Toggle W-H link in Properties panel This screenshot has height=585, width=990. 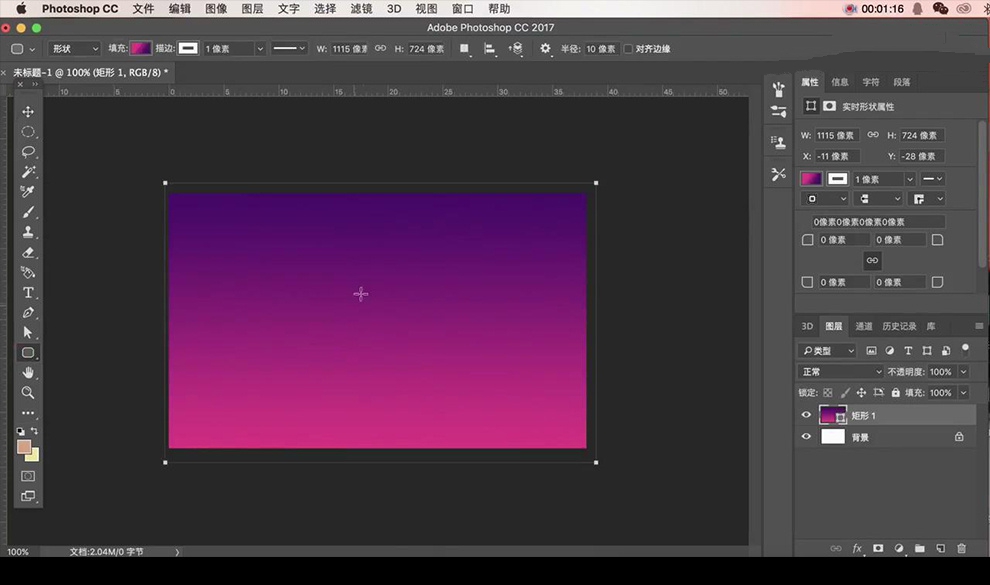click(873, 135)
